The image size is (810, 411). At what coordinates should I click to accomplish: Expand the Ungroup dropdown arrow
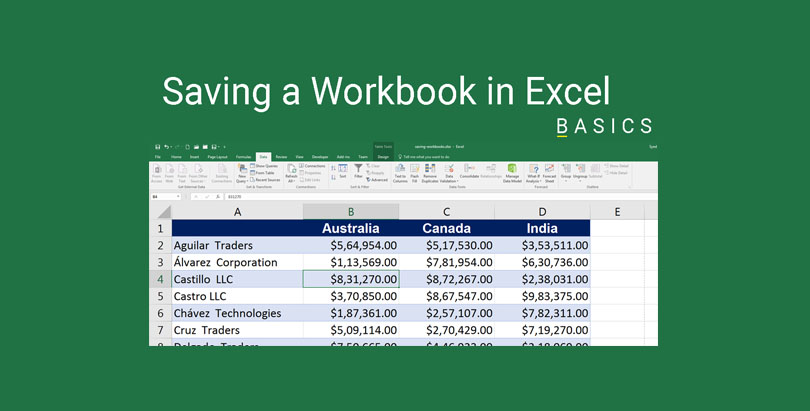(x=580, y=181)
